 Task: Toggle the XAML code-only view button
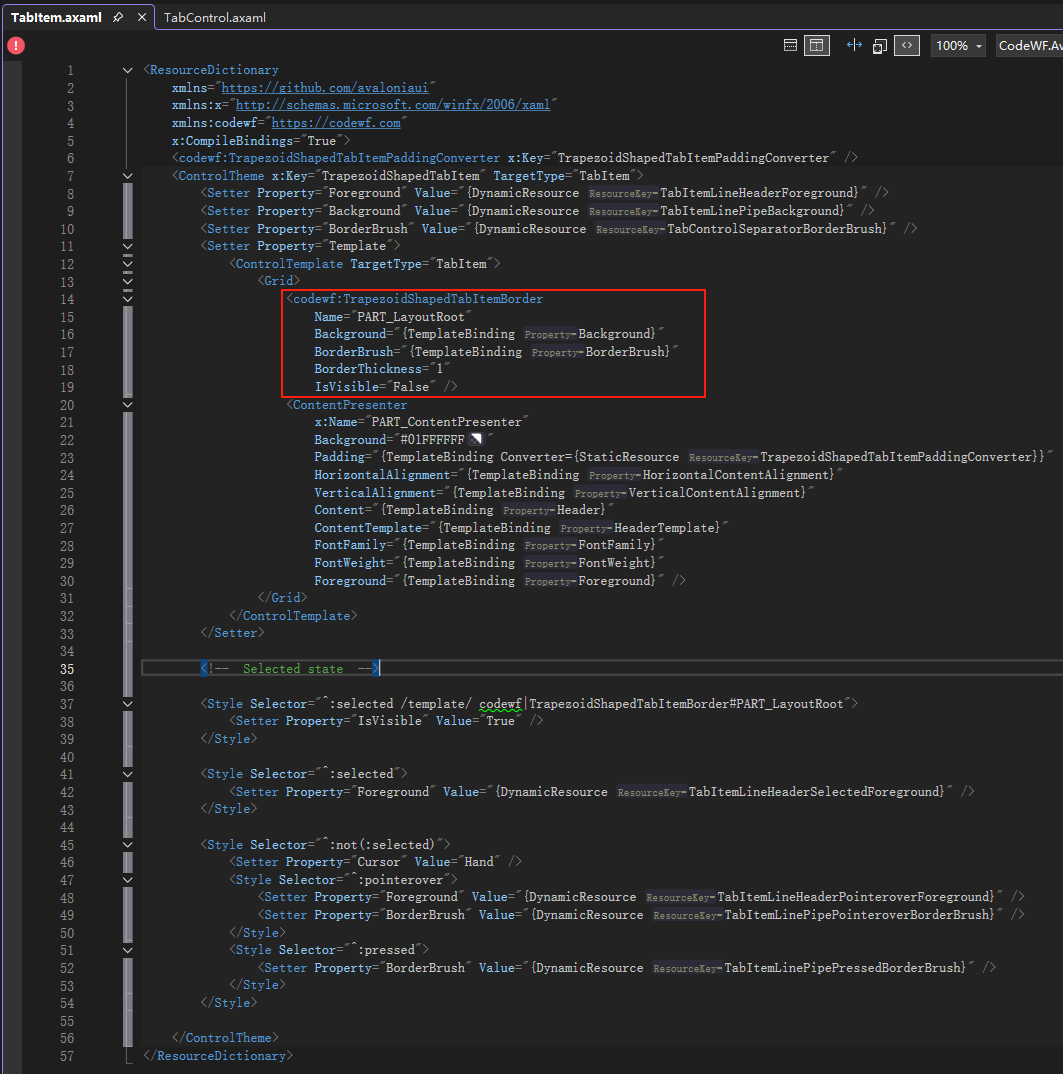907,45
